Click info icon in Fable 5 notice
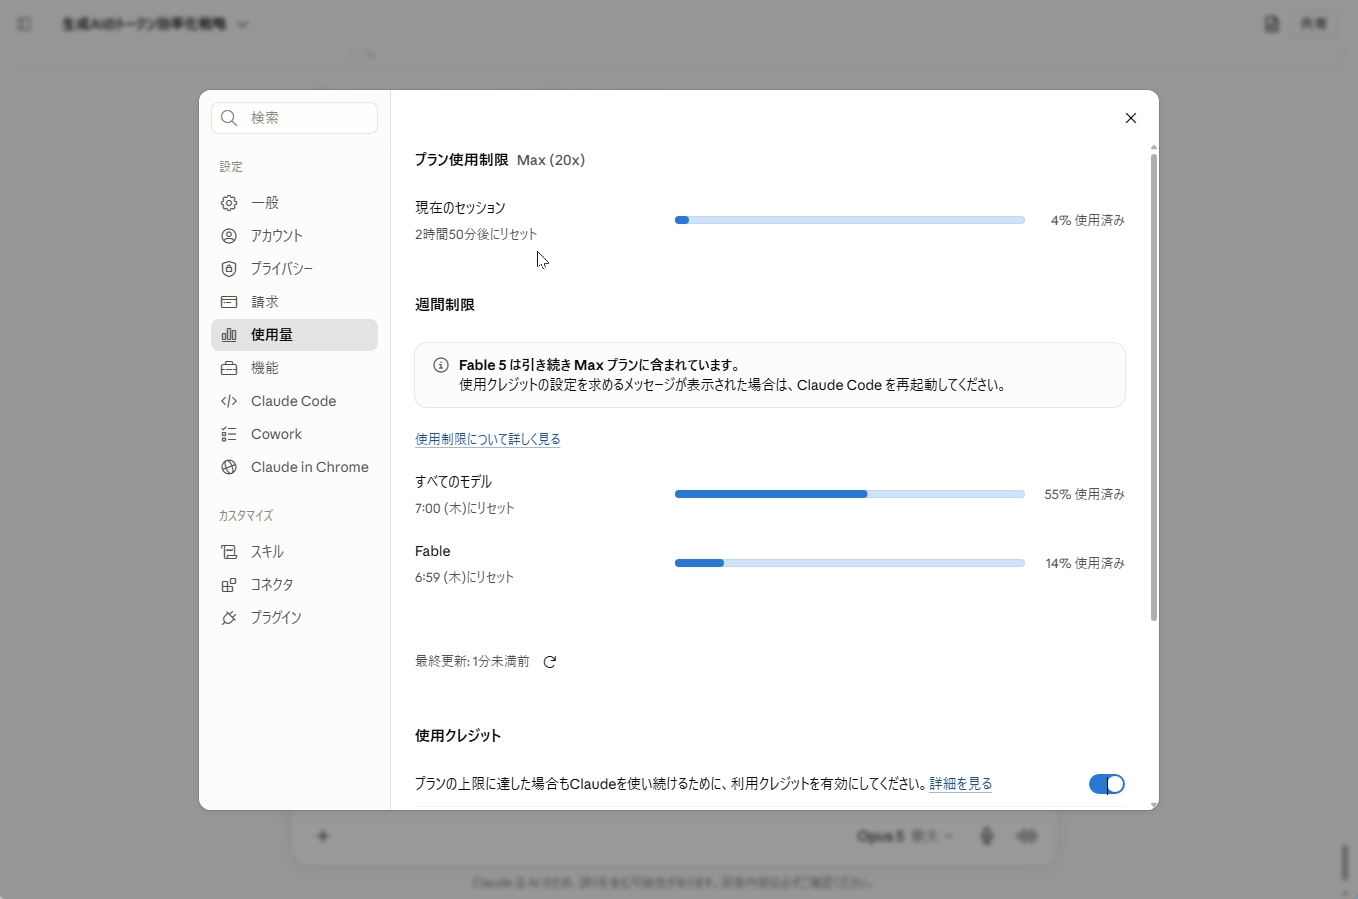The width and height of the screenshot is (1358, 899). coord(441,365)
